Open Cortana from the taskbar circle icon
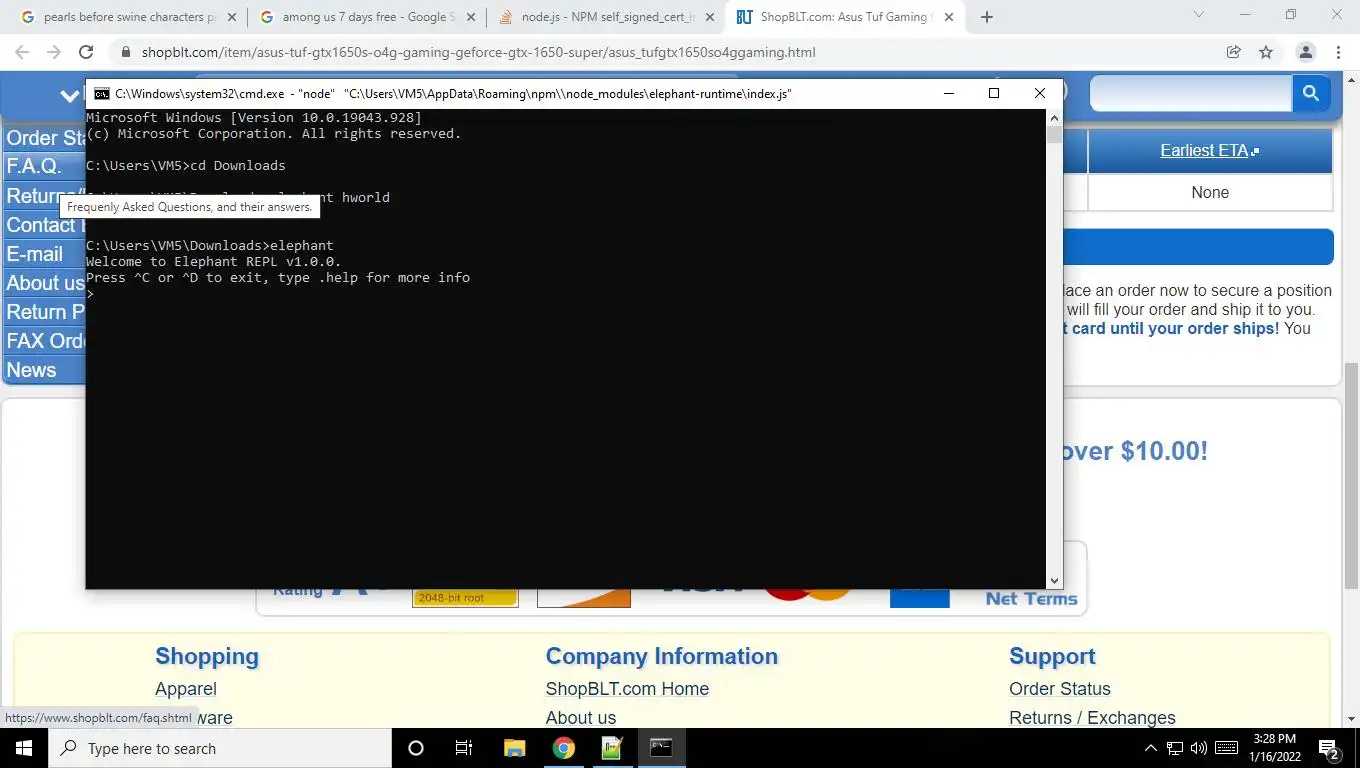Screen dimensions: 1360x768 click(x=416, y=748)
